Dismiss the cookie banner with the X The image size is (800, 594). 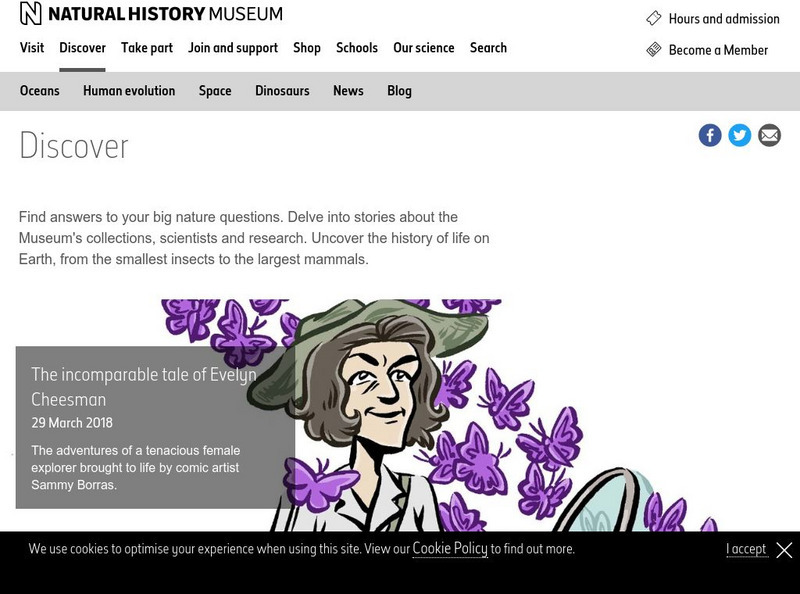pyautogui.click(x=784, y=550)
